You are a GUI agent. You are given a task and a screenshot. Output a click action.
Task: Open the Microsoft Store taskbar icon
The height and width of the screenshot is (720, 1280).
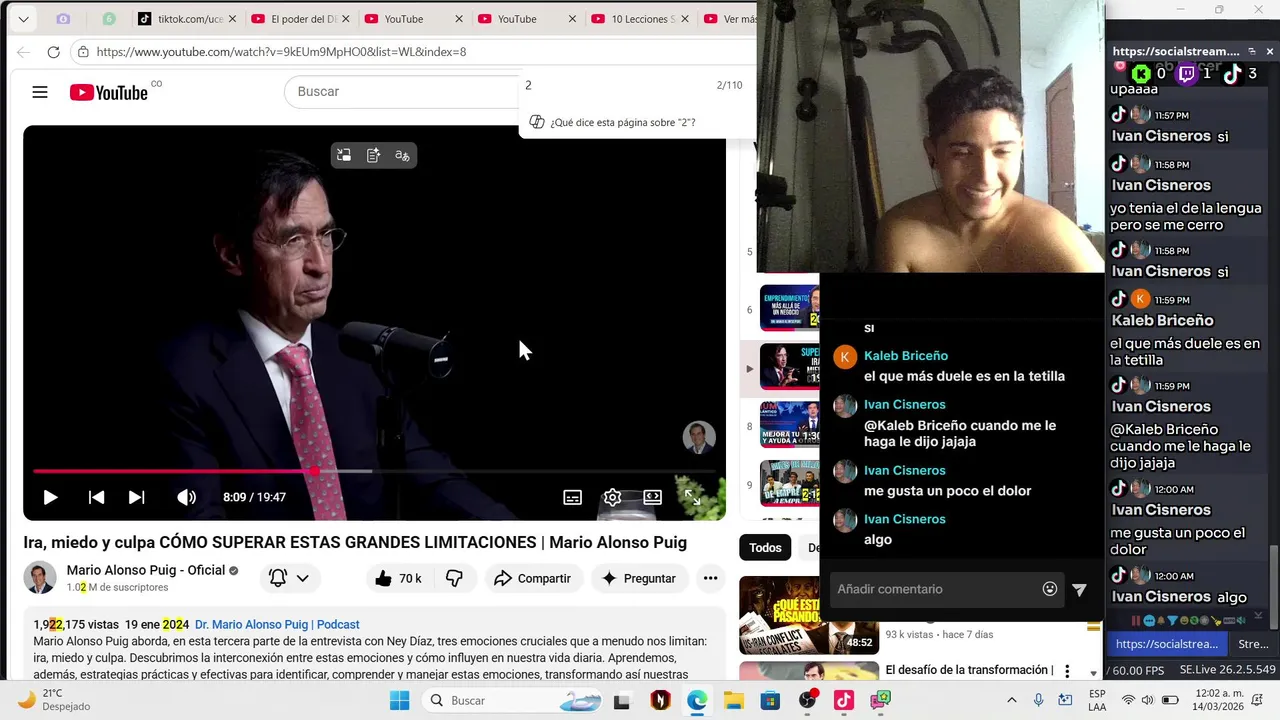[770, 700]
